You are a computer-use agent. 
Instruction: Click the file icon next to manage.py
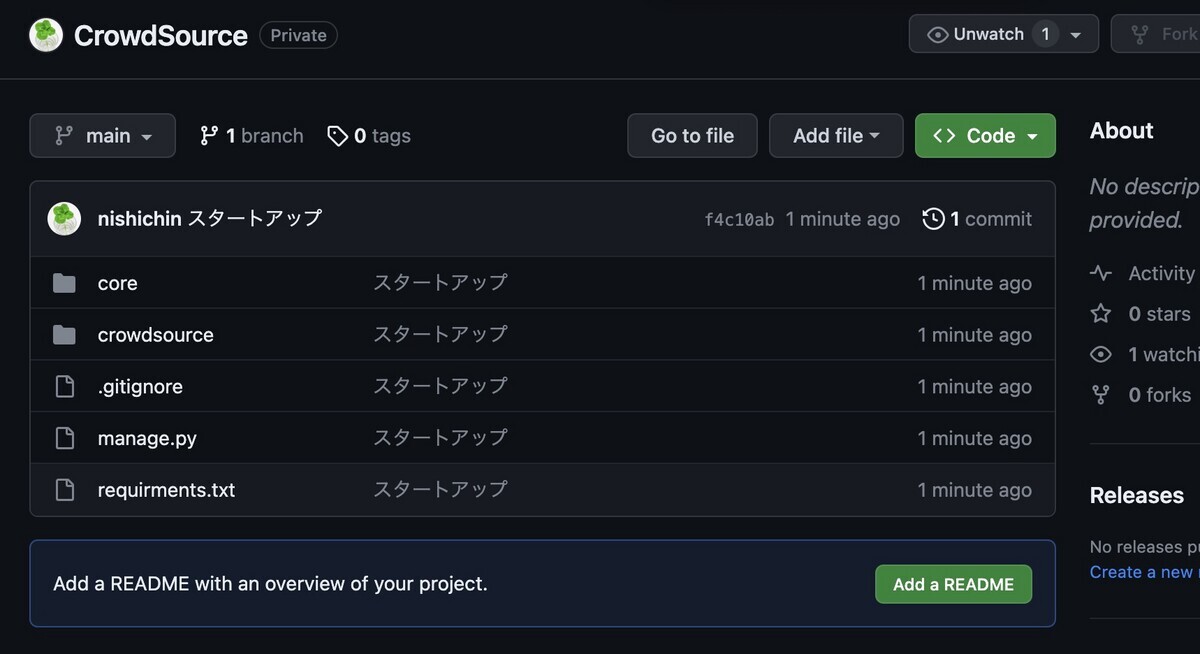click(64, 437)
